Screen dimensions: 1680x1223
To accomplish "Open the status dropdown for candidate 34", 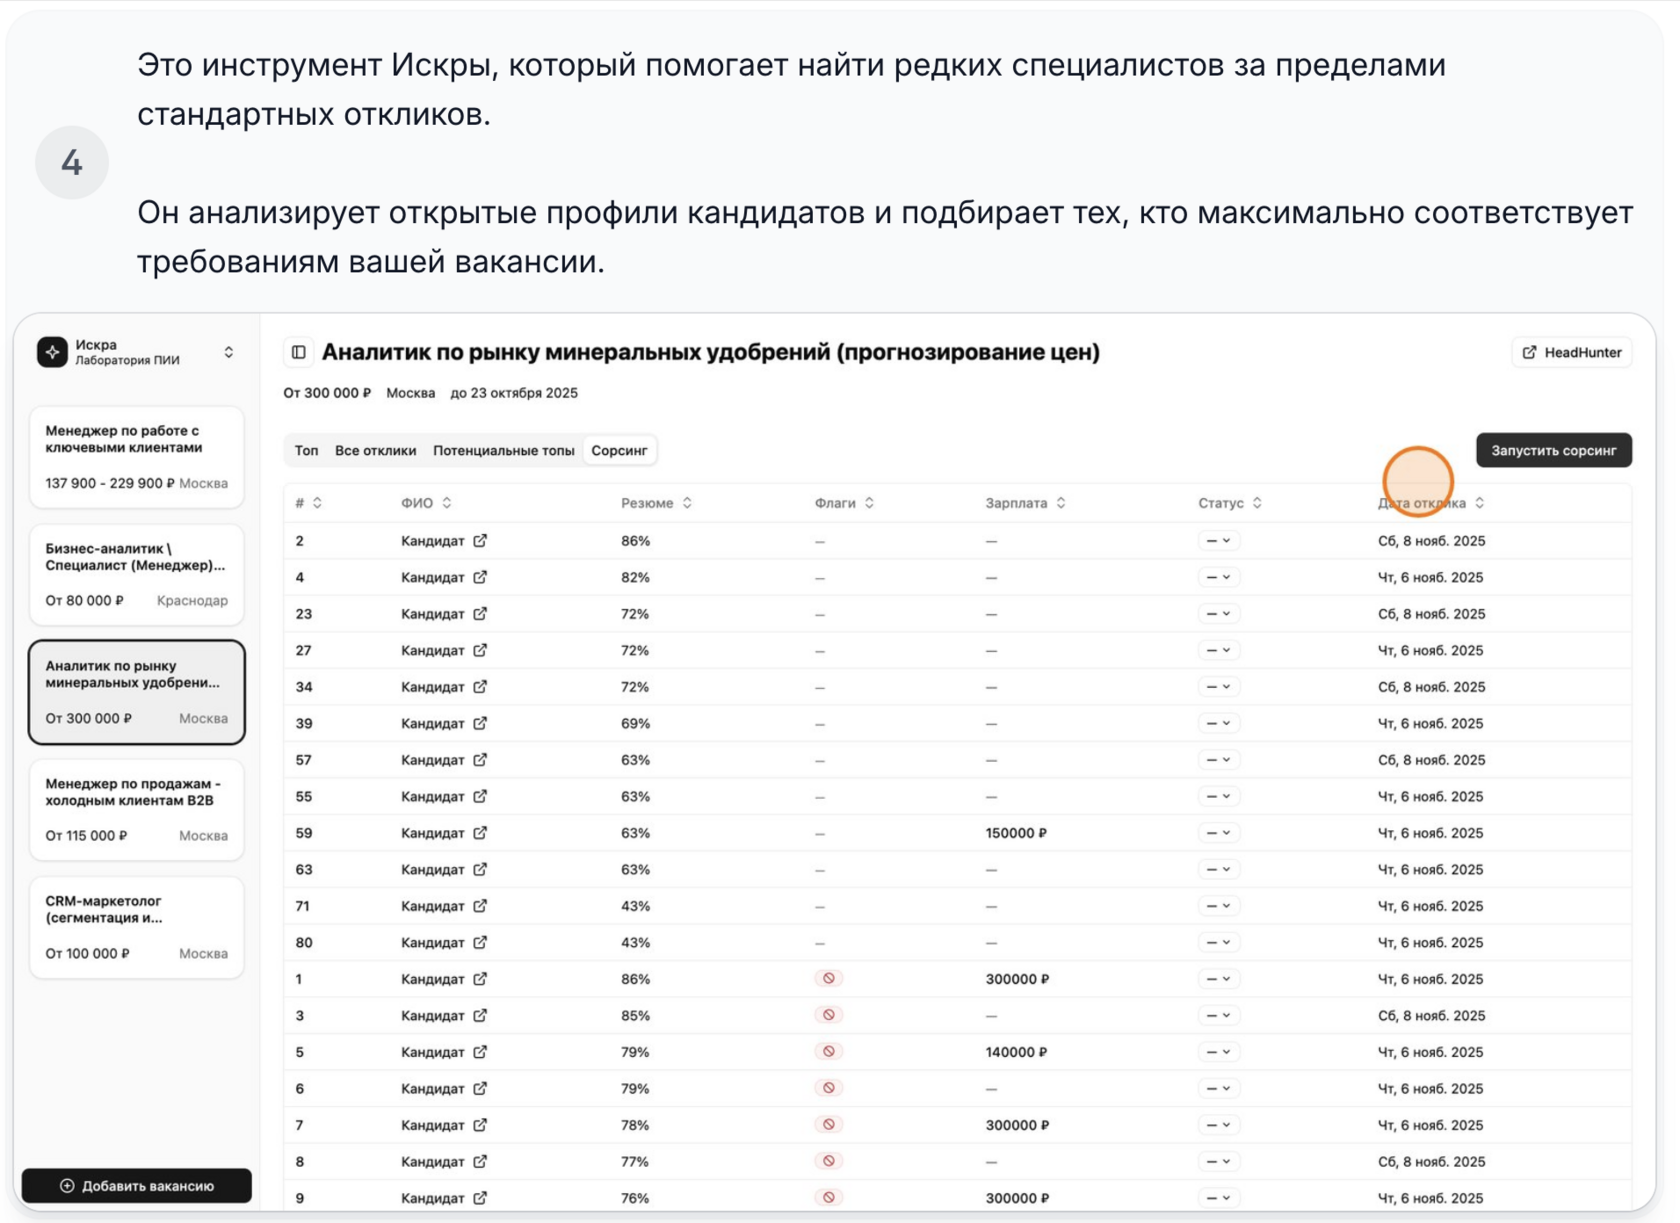I will 1218,687.
